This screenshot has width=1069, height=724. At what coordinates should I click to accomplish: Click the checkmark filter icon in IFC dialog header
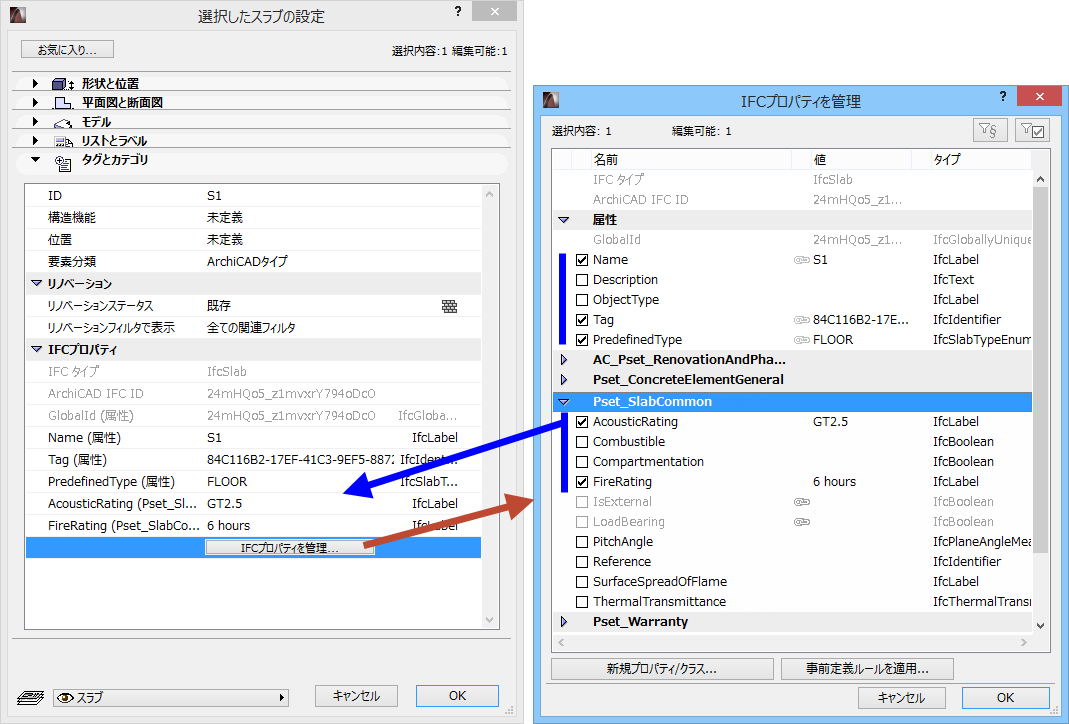1032,129
